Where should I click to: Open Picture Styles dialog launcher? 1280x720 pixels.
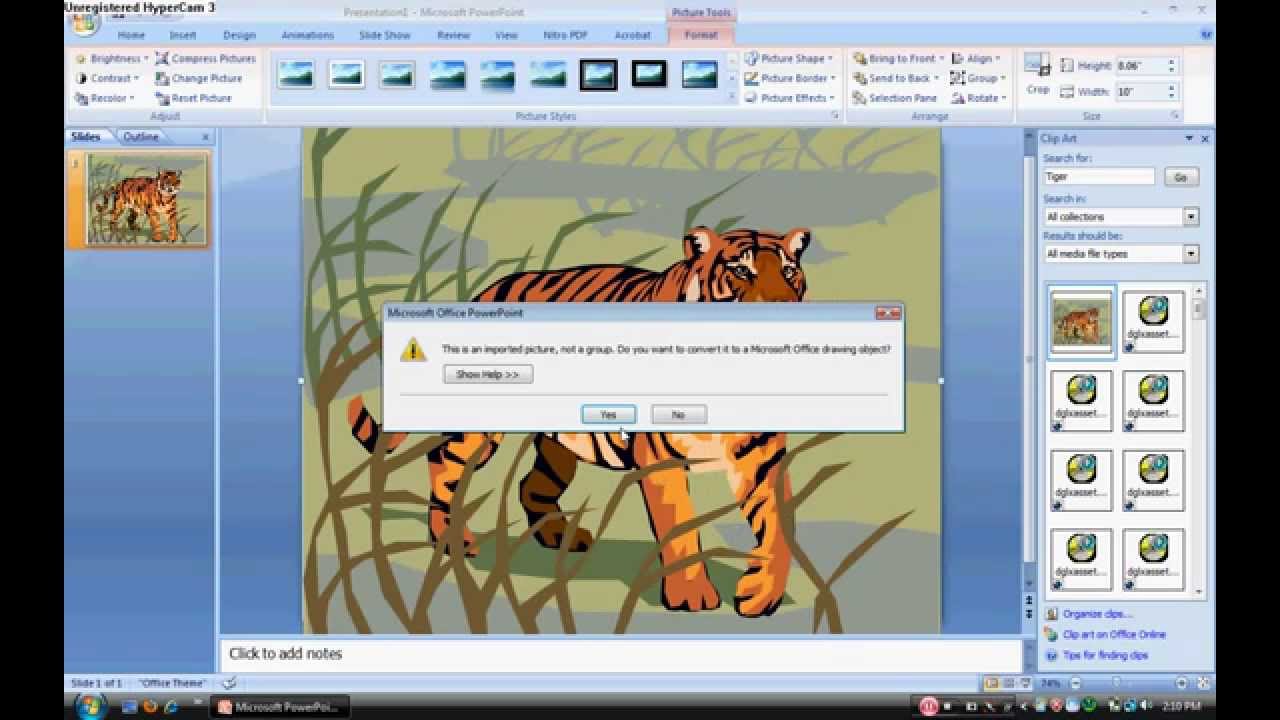pos(835,116)
